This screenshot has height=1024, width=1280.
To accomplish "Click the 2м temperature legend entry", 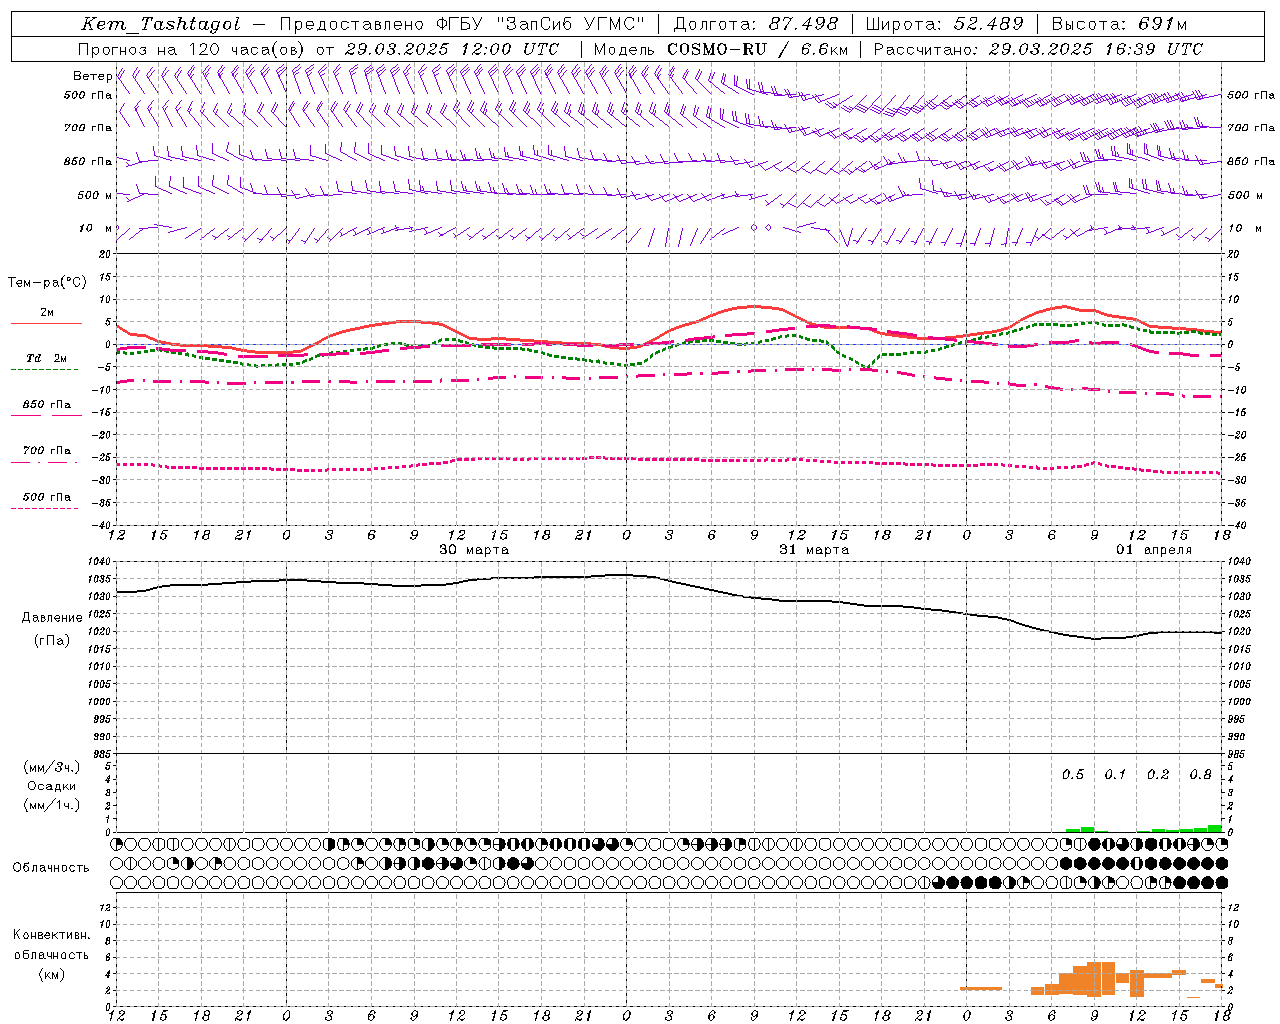I will [x=47, y=312].
